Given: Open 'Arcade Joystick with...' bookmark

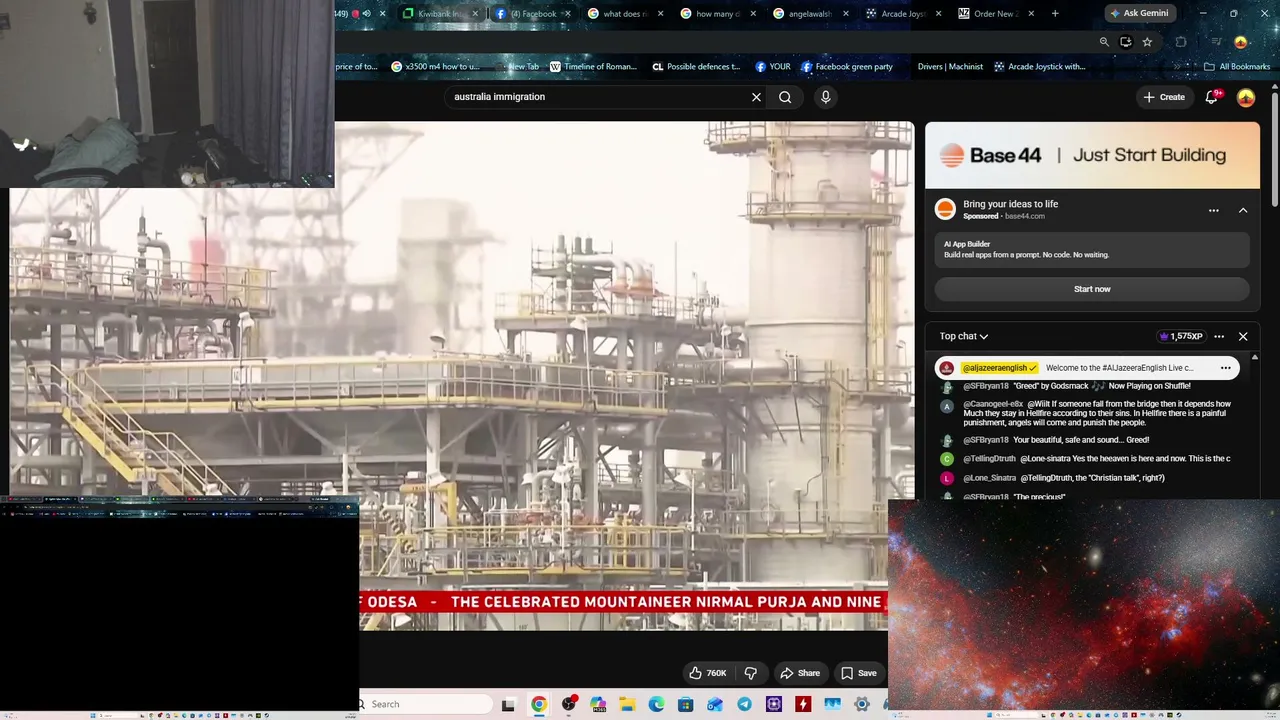Looking at the screenshot, I should click(1040, 67).
